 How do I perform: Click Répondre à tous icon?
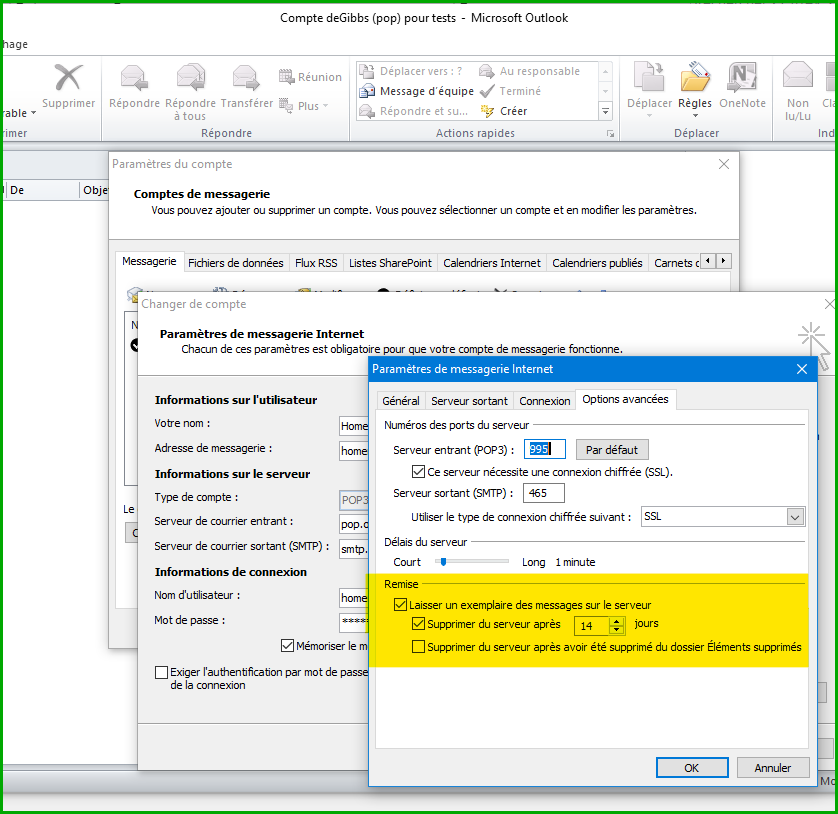point(190,79)
